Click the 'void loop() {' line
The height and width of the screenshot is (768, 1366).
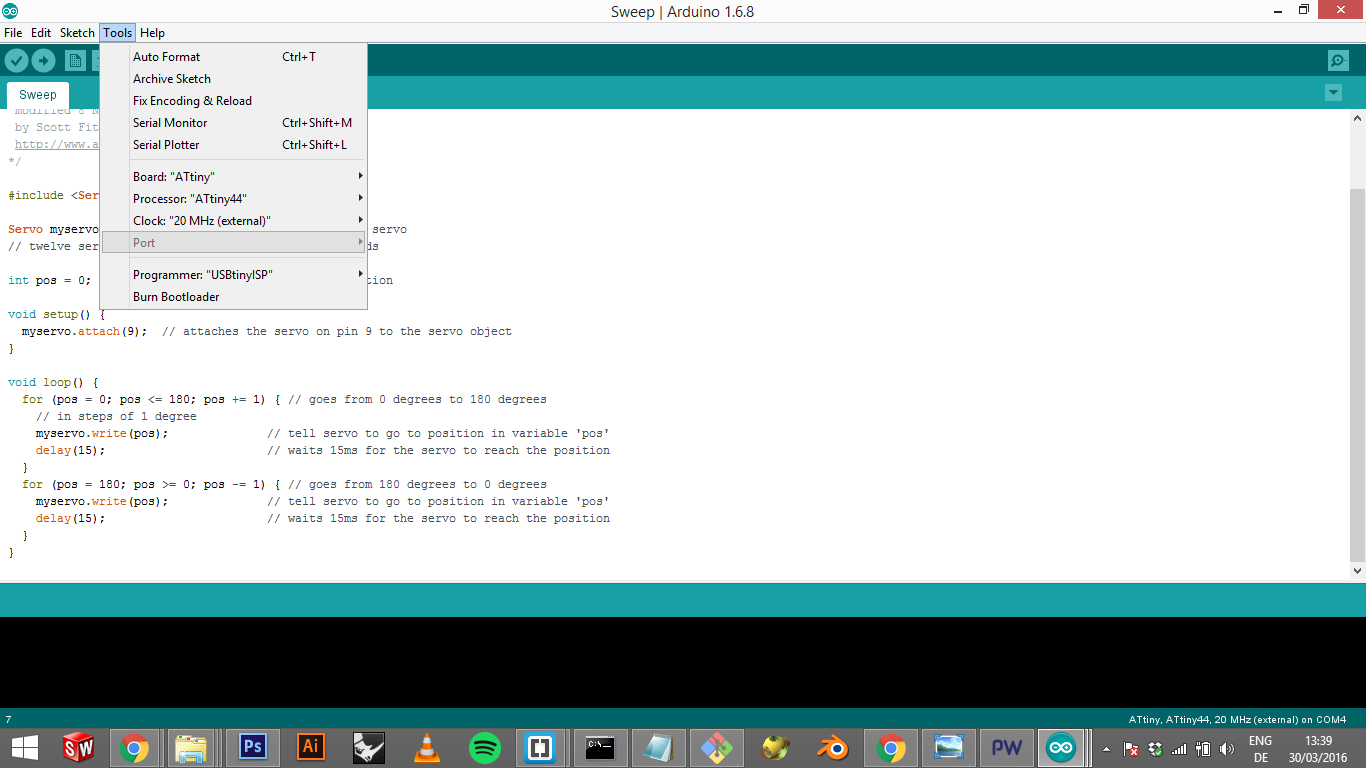(53, 382)
